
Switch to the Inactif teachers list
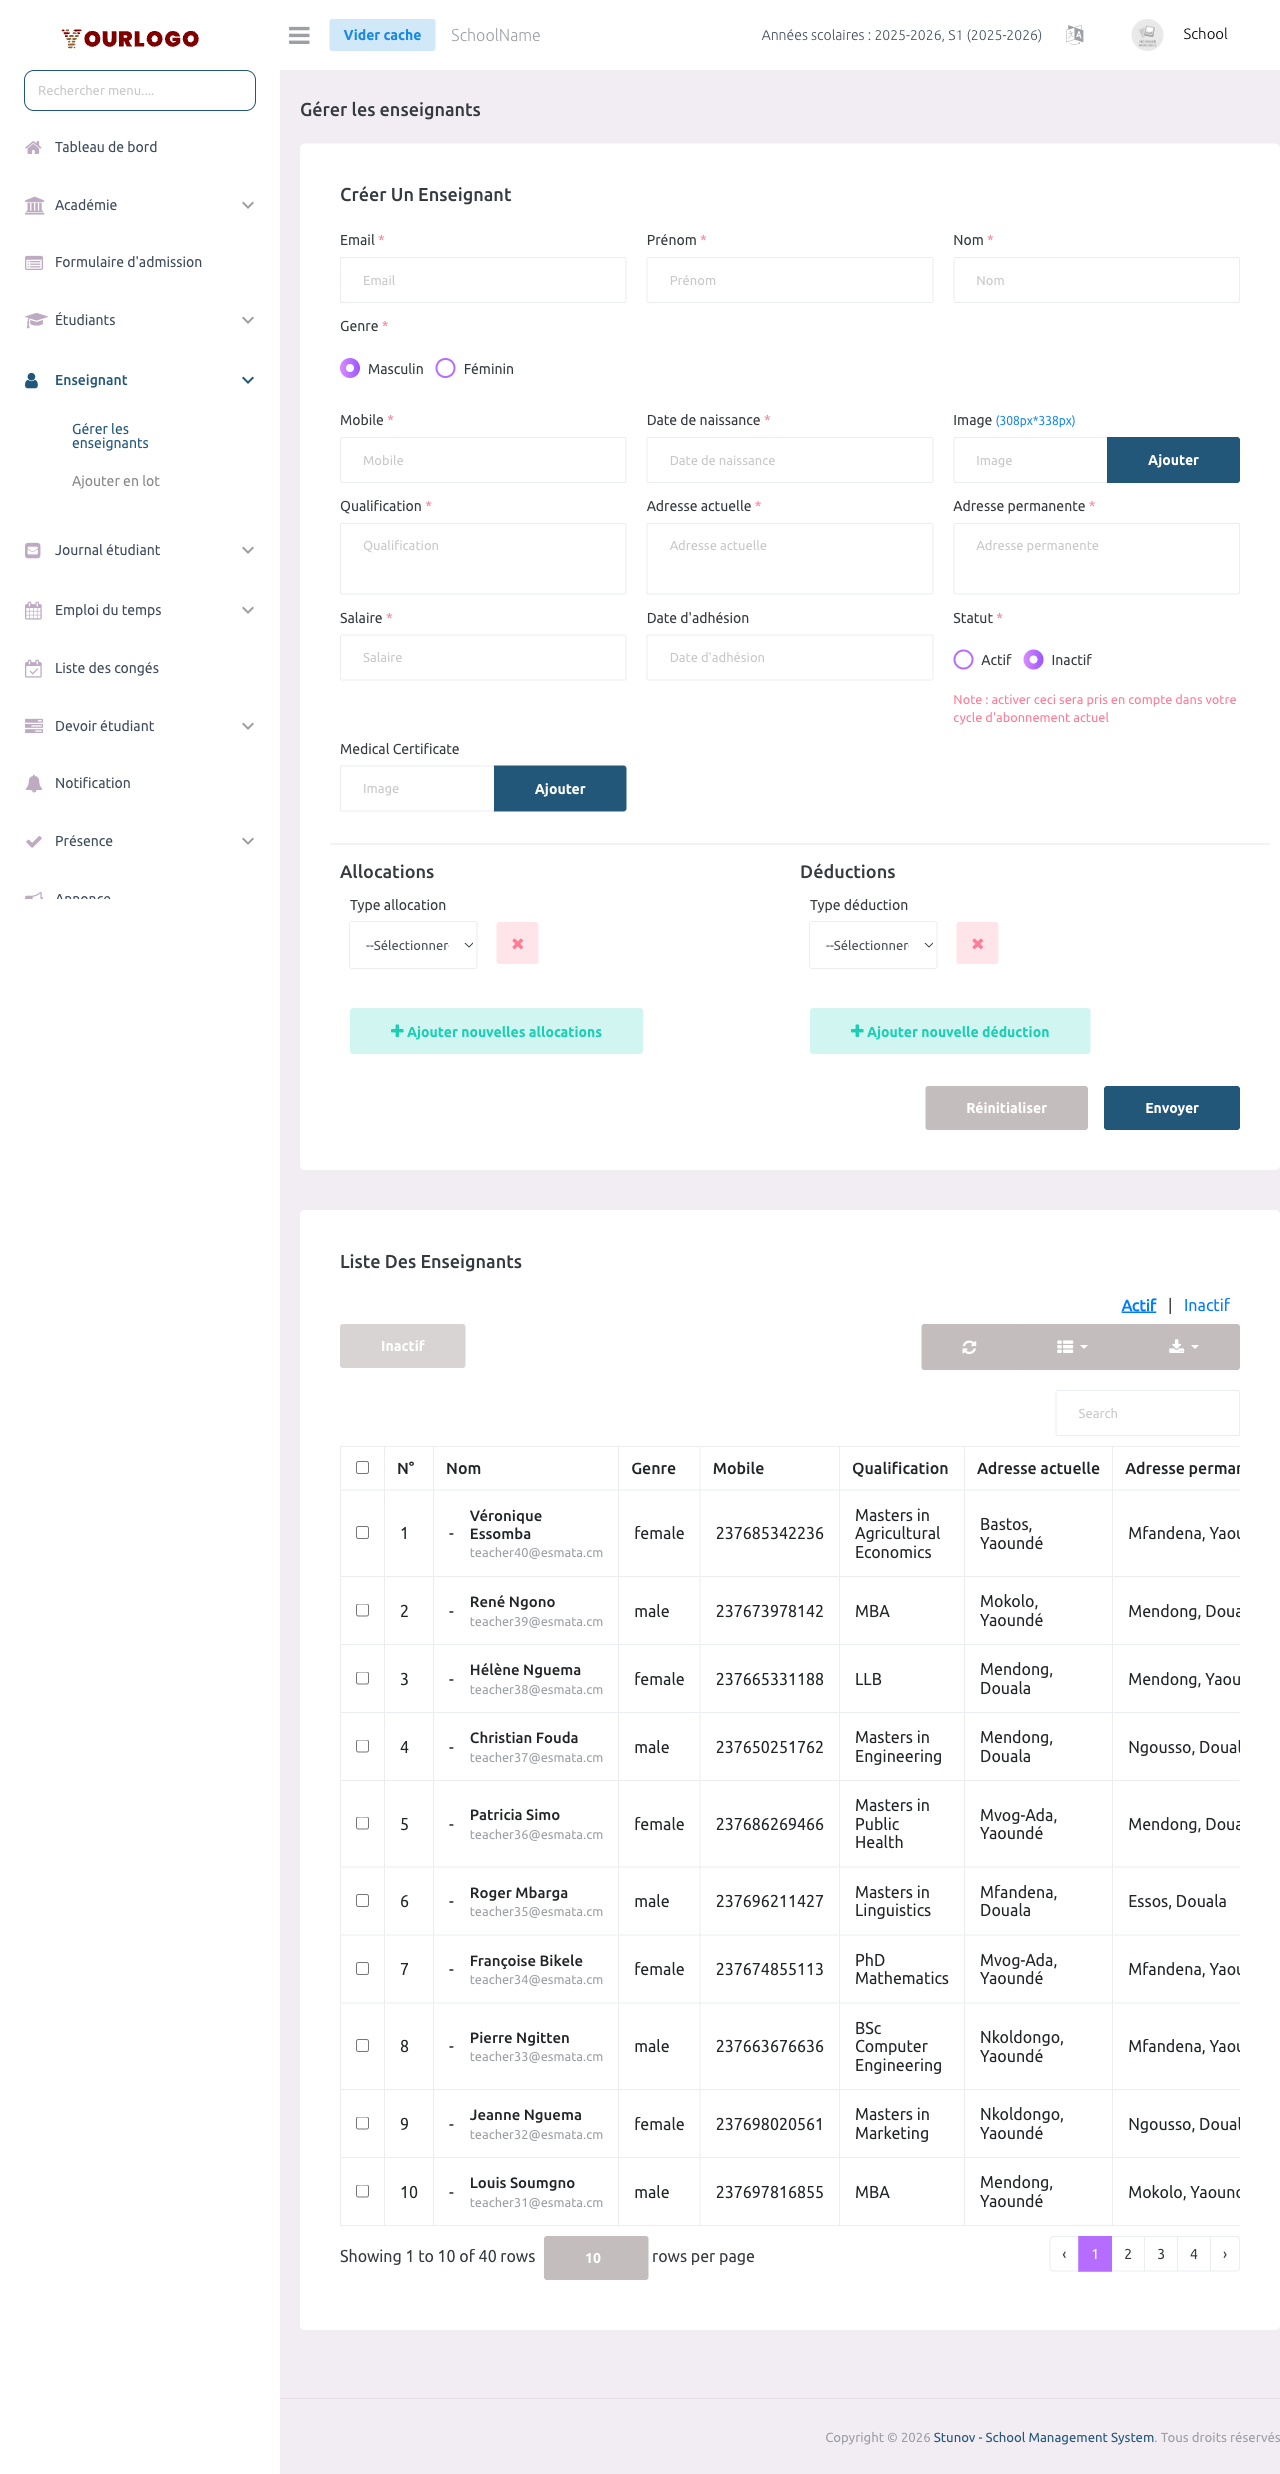point(1206,1305)
